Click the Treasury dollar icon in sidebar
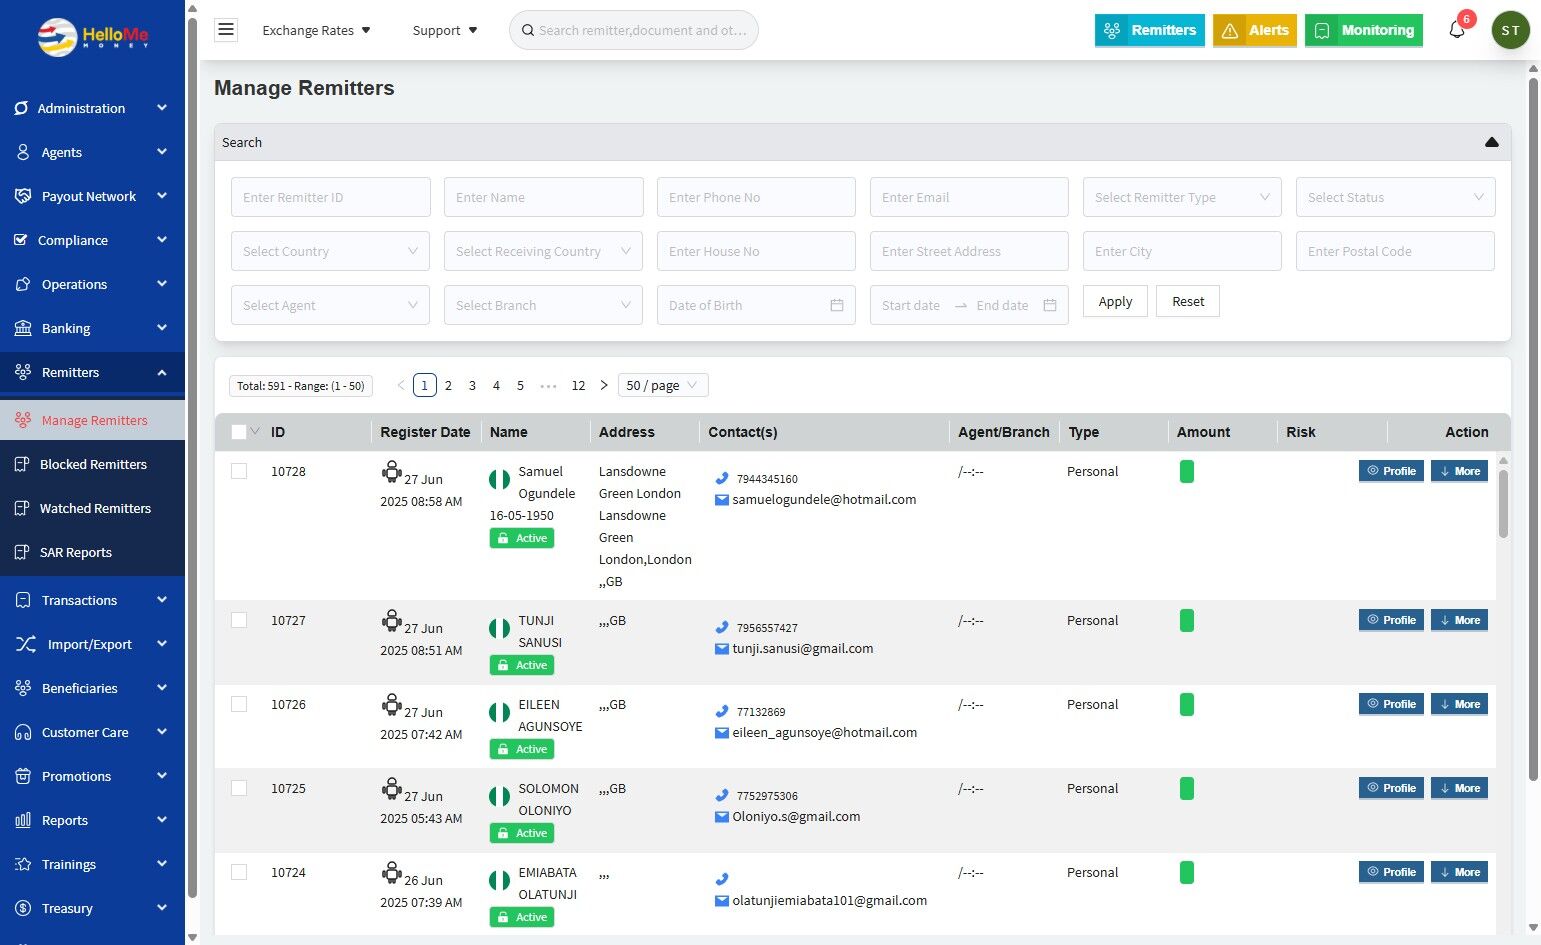 [23, 908]
